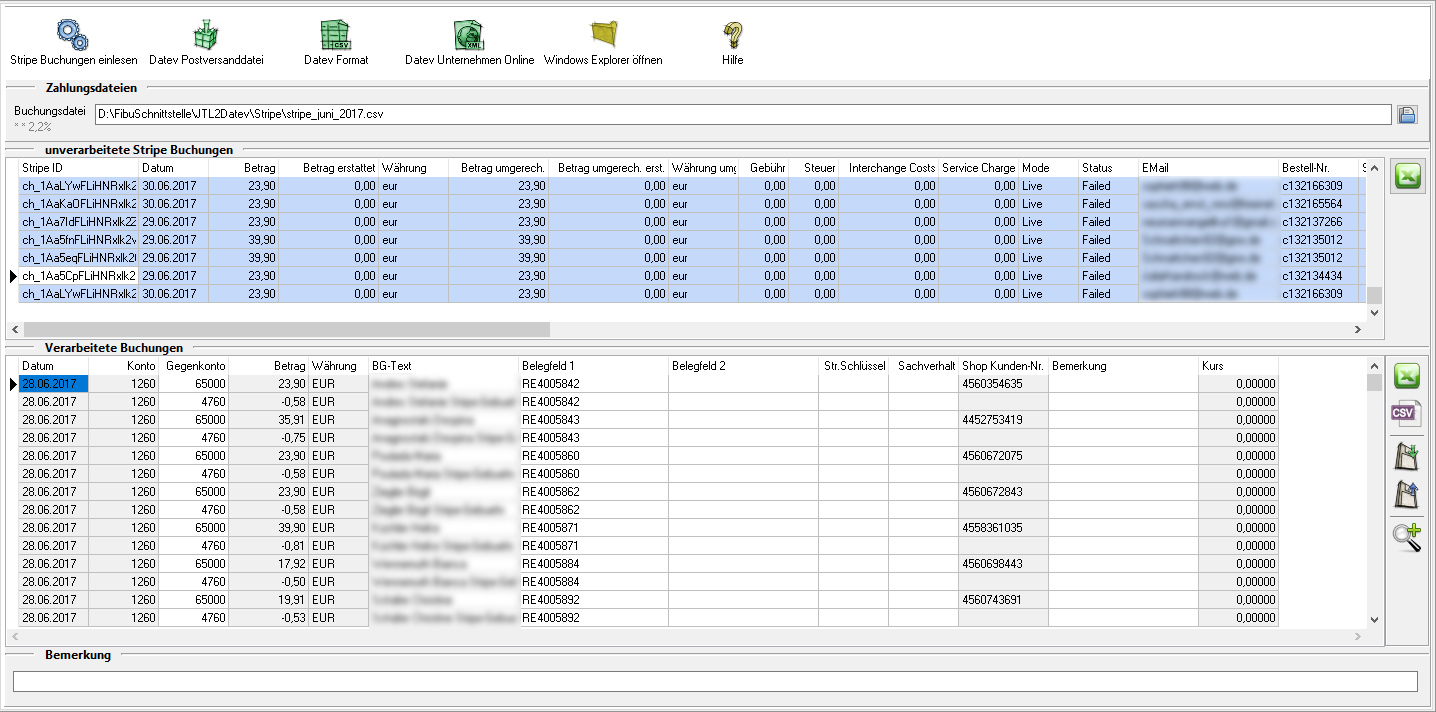This screenshot has width=1436, height=712.
Task: Click Stripe Buchungen einlesen gears icon
Action: coord(73,35)
